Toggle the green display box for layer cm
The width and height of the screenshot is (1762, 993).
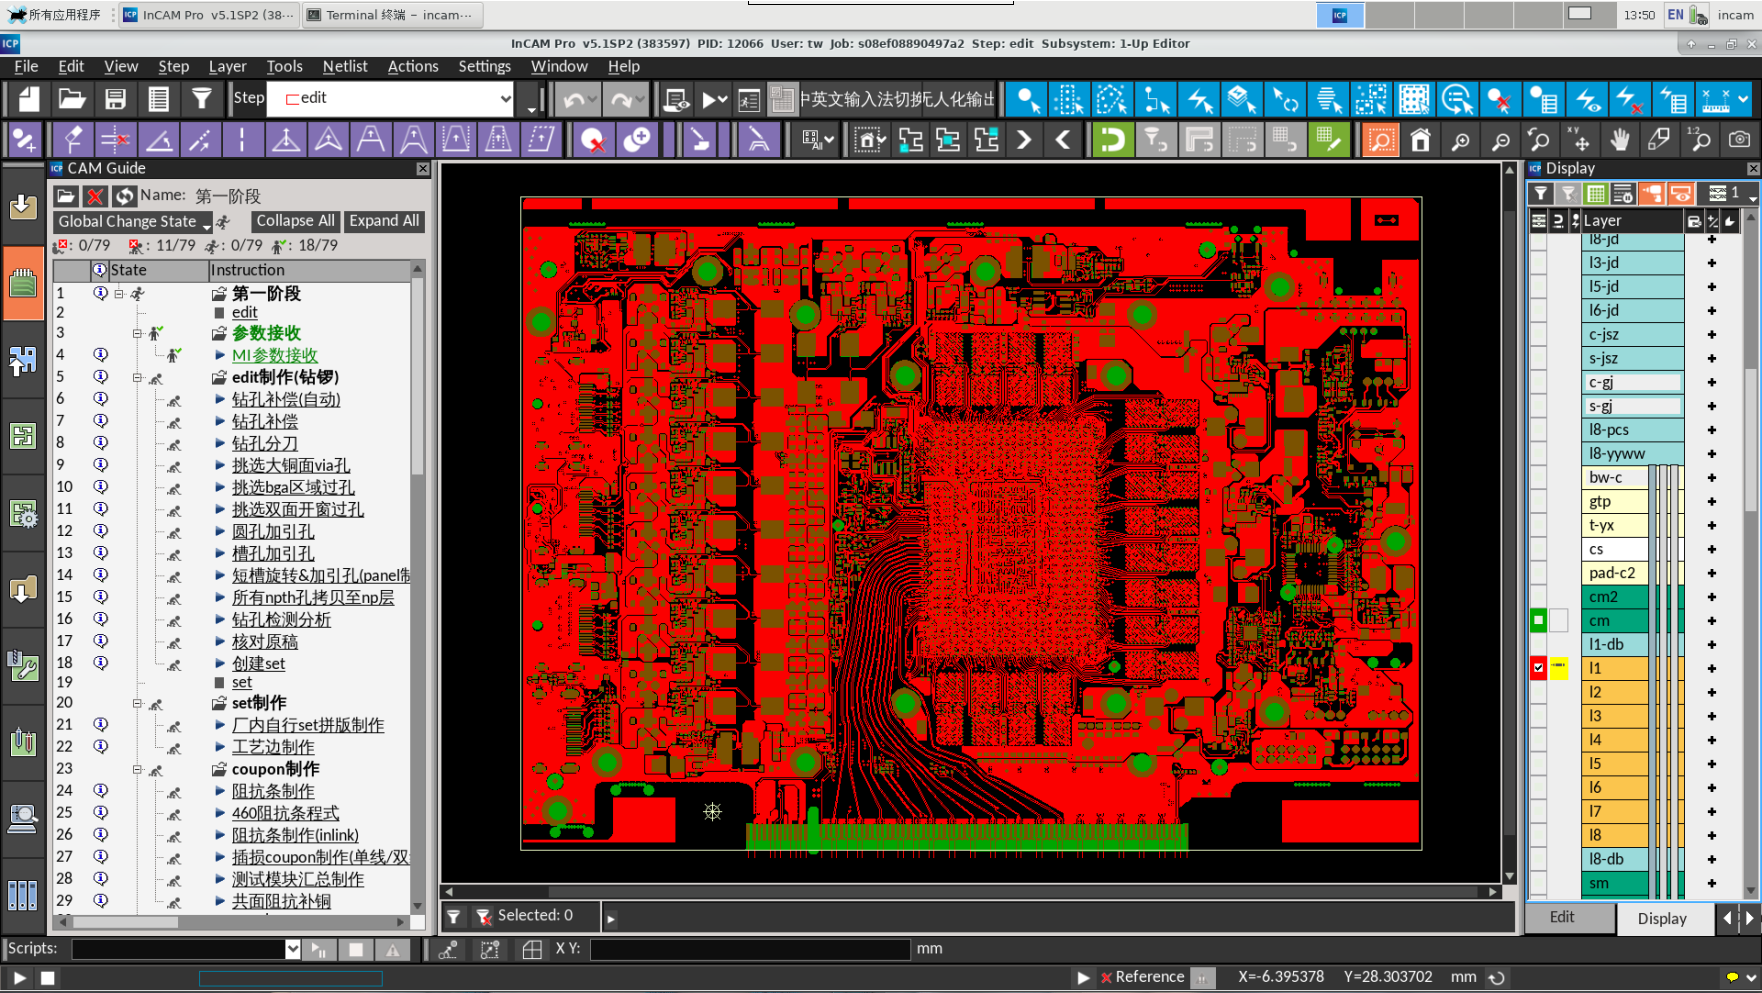click(x=1538, y=621)
